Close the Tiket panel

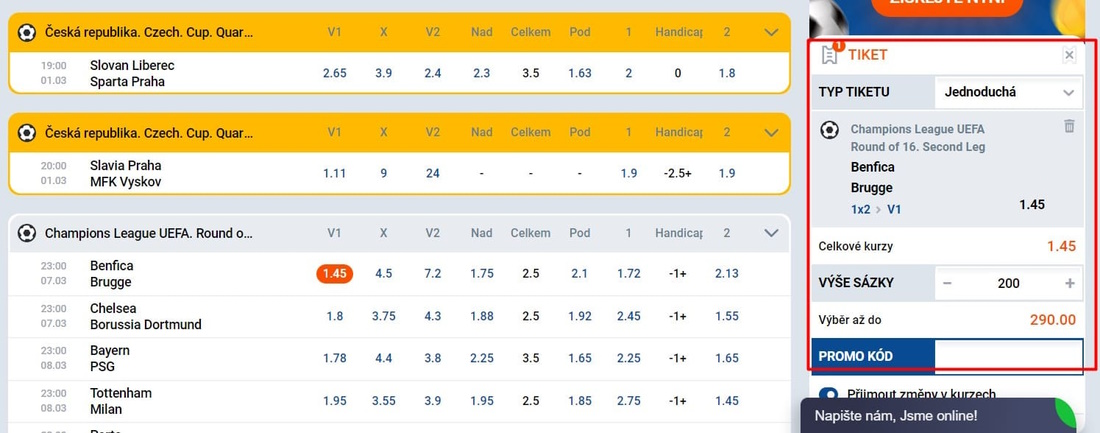[1069, 55]
